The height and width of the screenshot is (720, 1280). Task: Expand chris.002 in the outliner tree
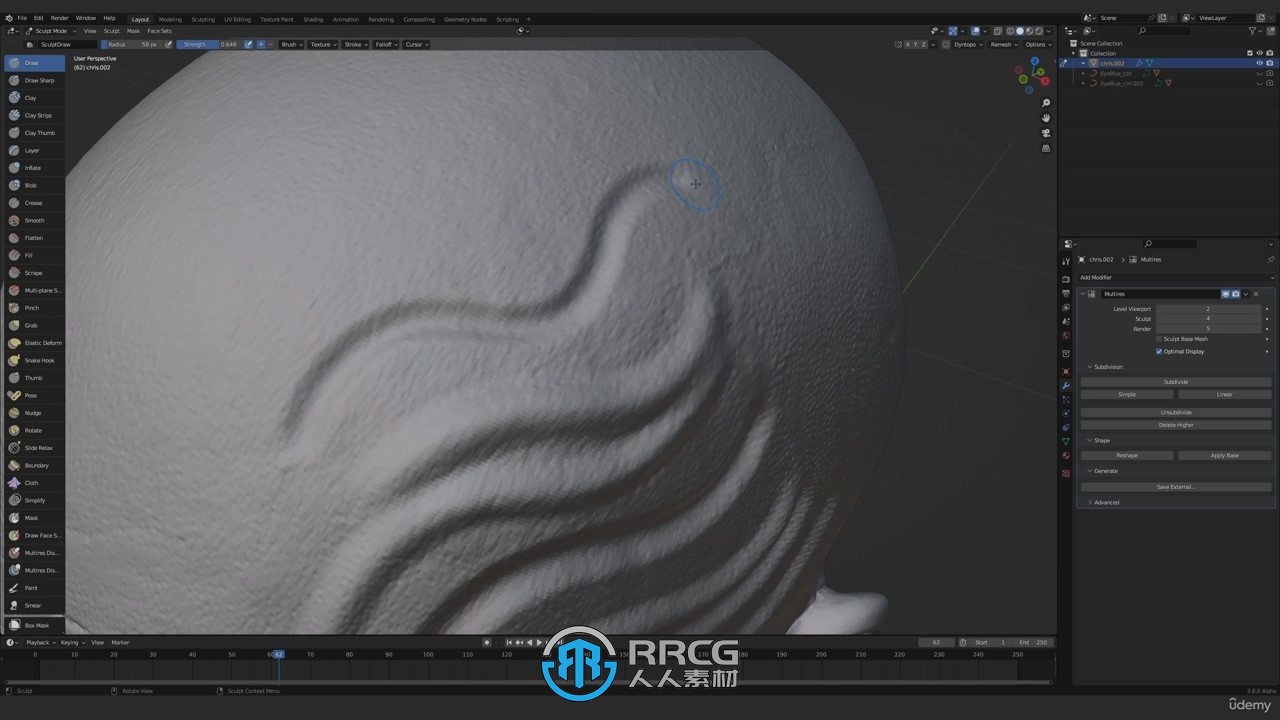tap(1085, 63)
